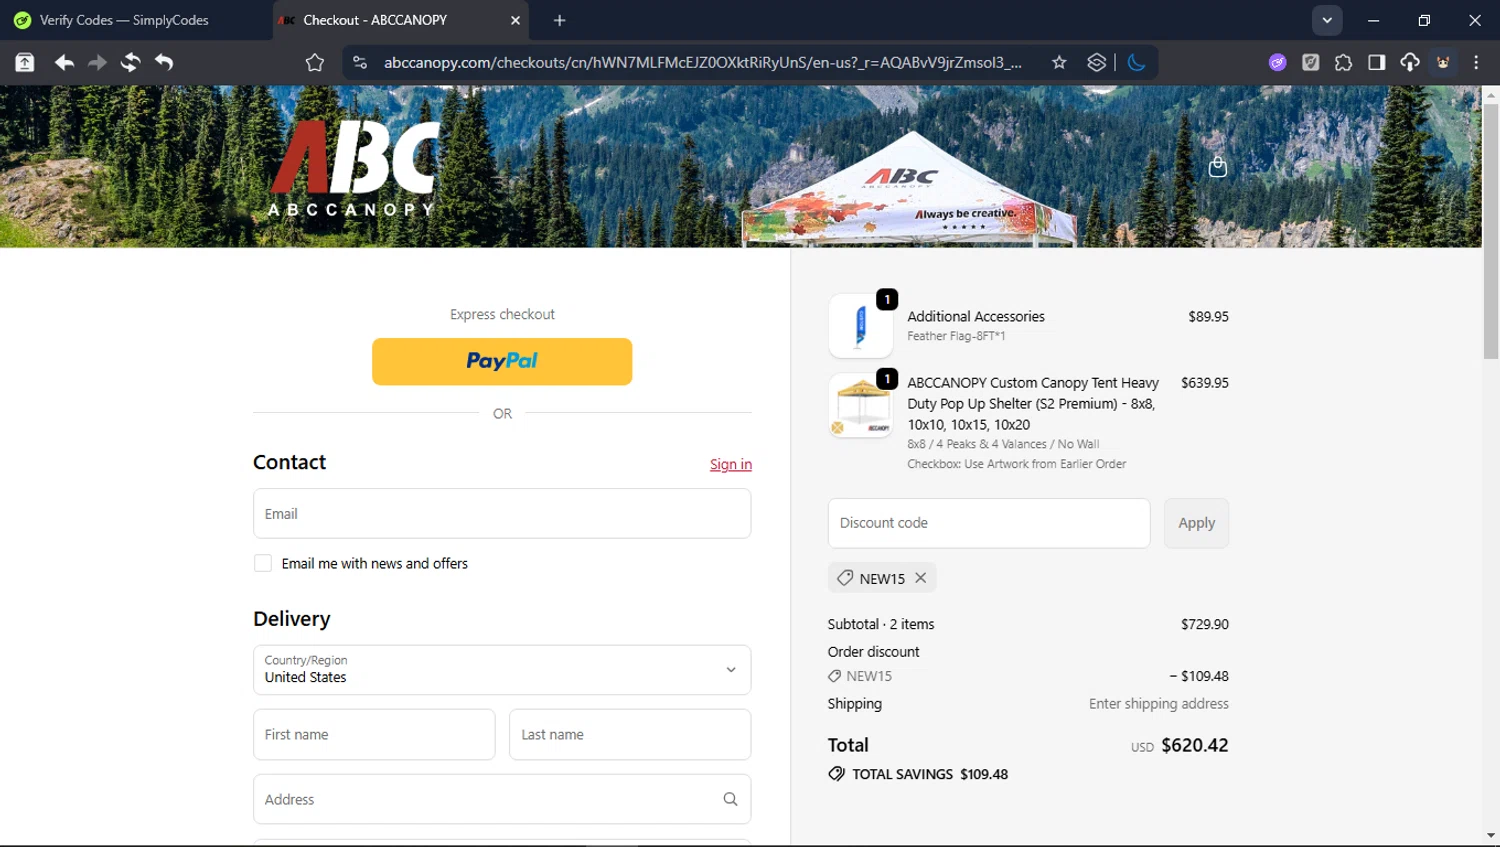1500x847 pixels.
Task: Remove the NEW15 discount code tag
Action: [x=920, y=577]
